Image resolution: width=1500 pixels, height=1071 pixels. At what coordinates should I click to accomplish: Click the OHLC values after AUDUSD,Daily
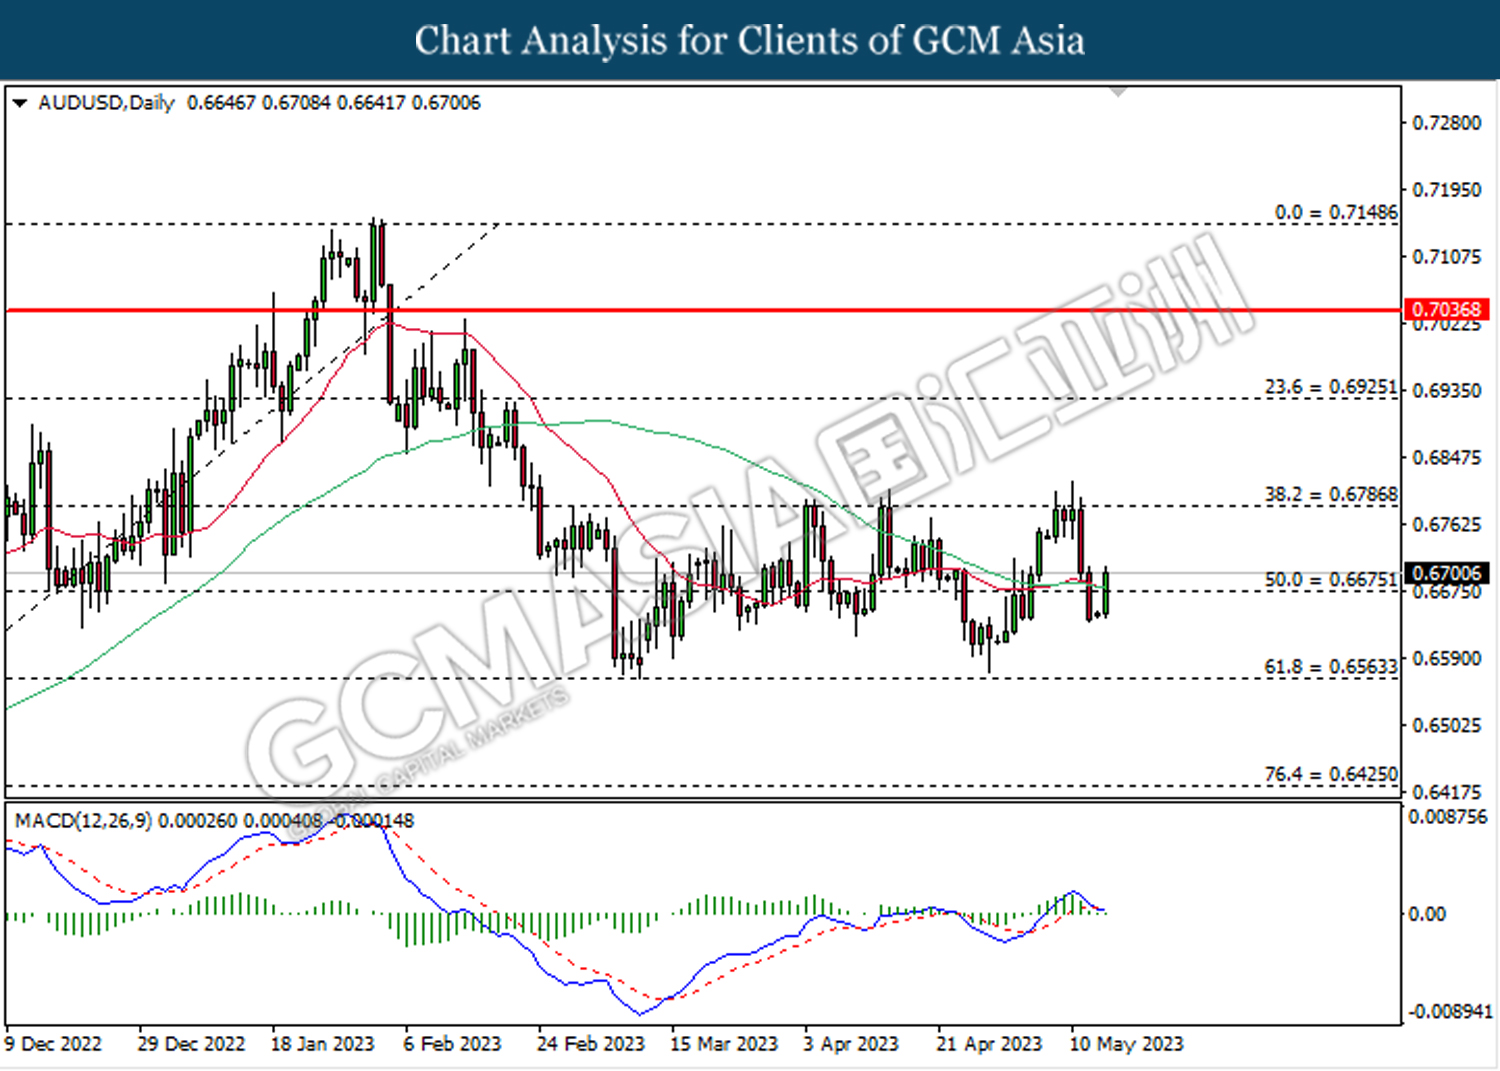334,103
